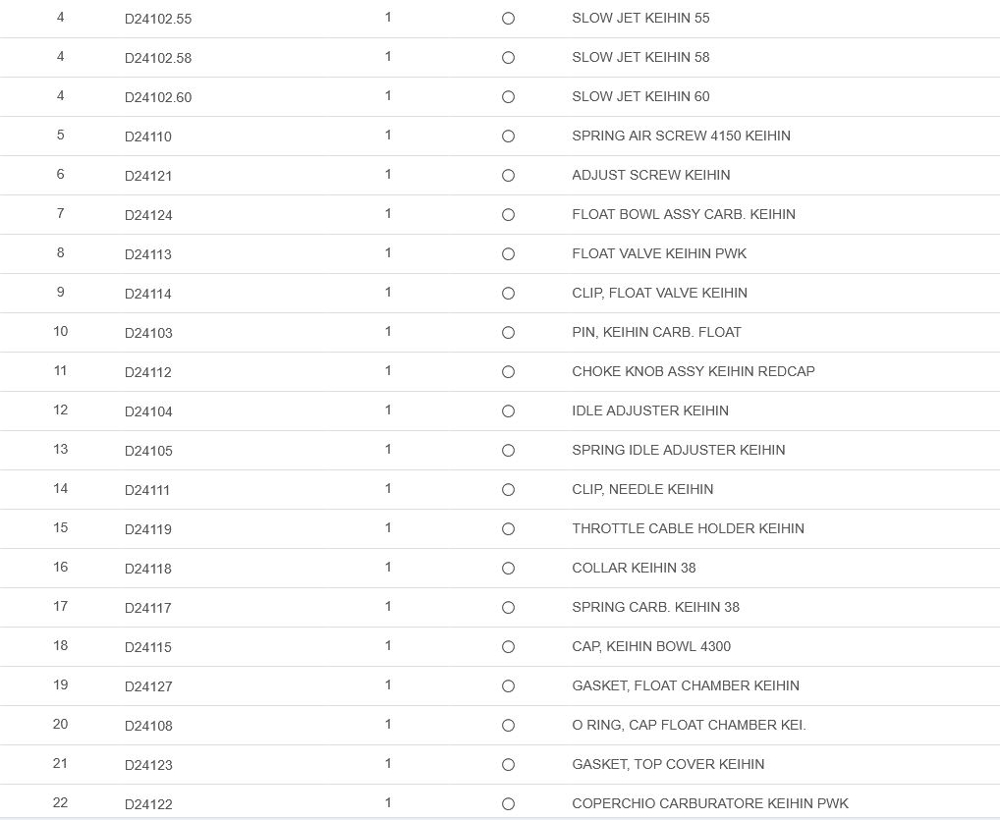Click part code D24122
This screenshot has width=1000, height=820.
tap(148, 804)
